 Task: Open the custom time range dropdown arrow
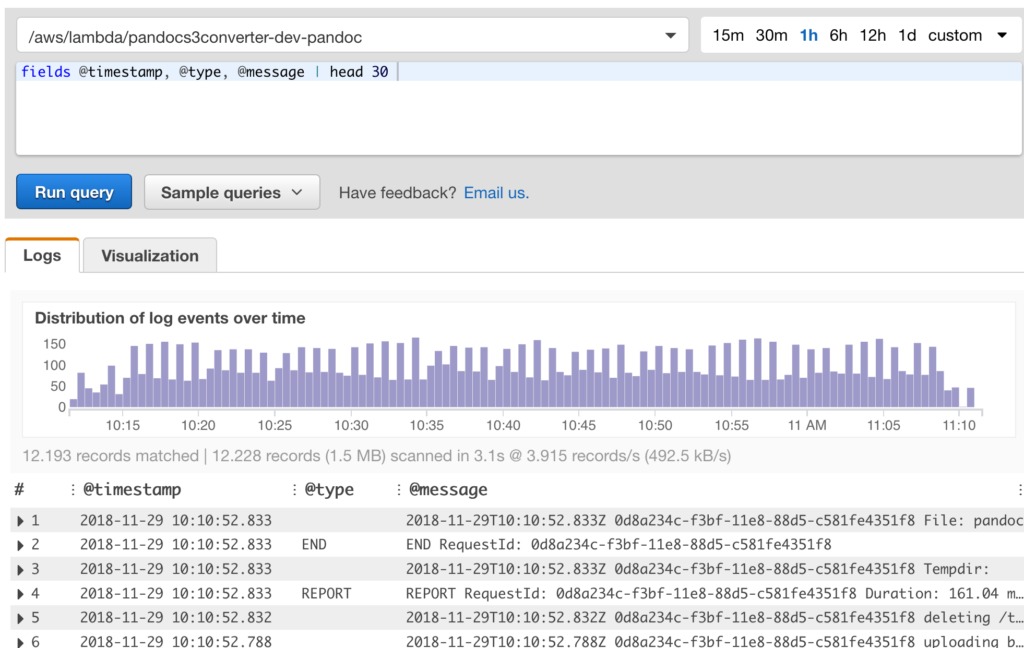[x=1002, y=35]
